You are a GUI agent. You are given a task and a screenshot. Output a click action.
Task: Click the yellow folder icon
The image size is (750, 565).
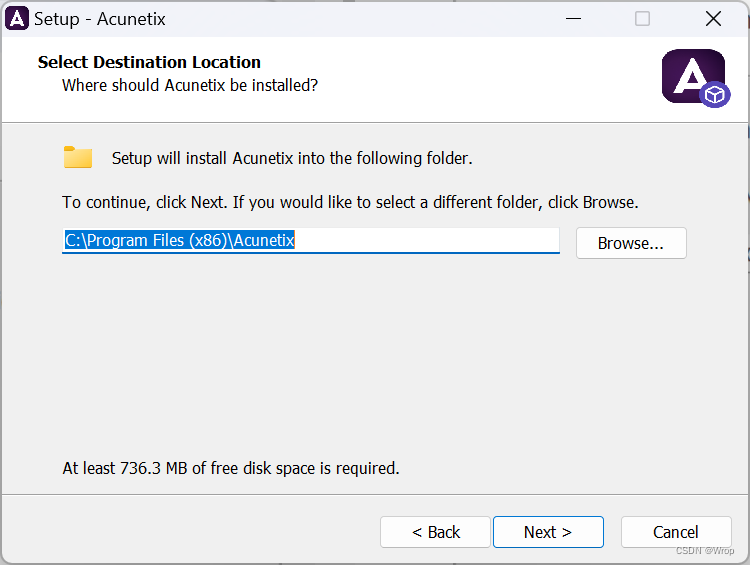[x=78, y=157]
